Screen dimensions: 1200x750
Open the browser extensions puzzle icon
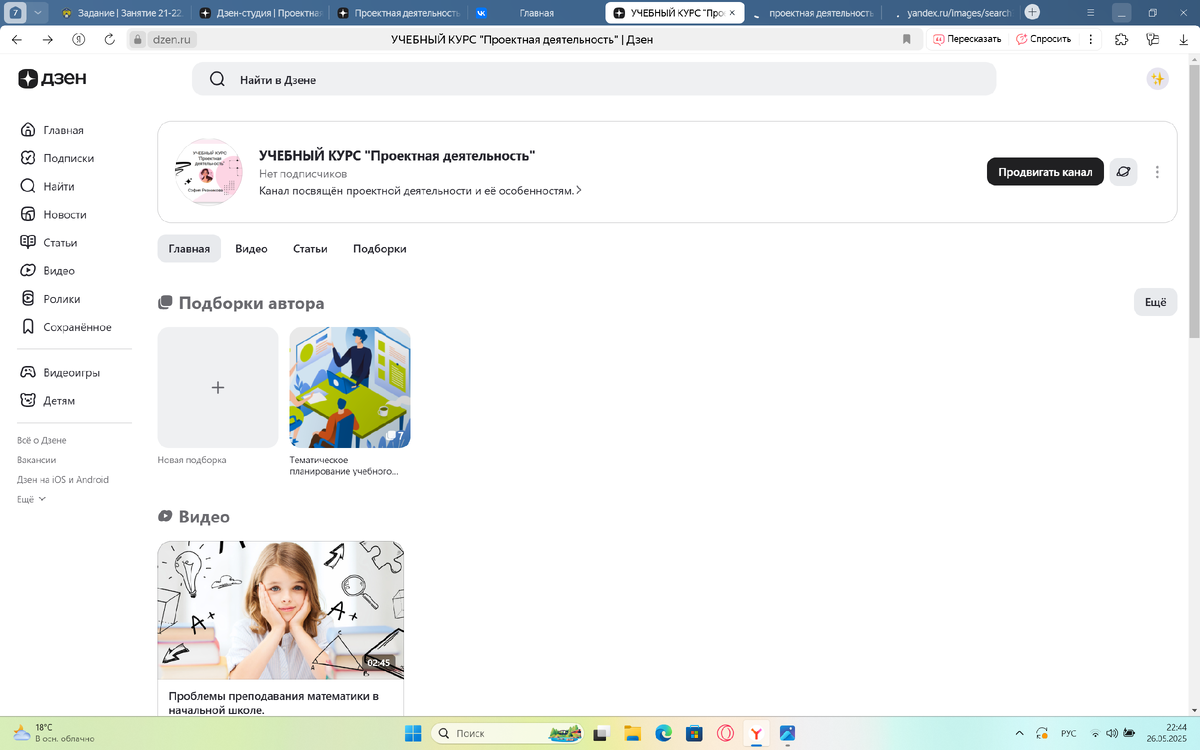coord(1121,39)
